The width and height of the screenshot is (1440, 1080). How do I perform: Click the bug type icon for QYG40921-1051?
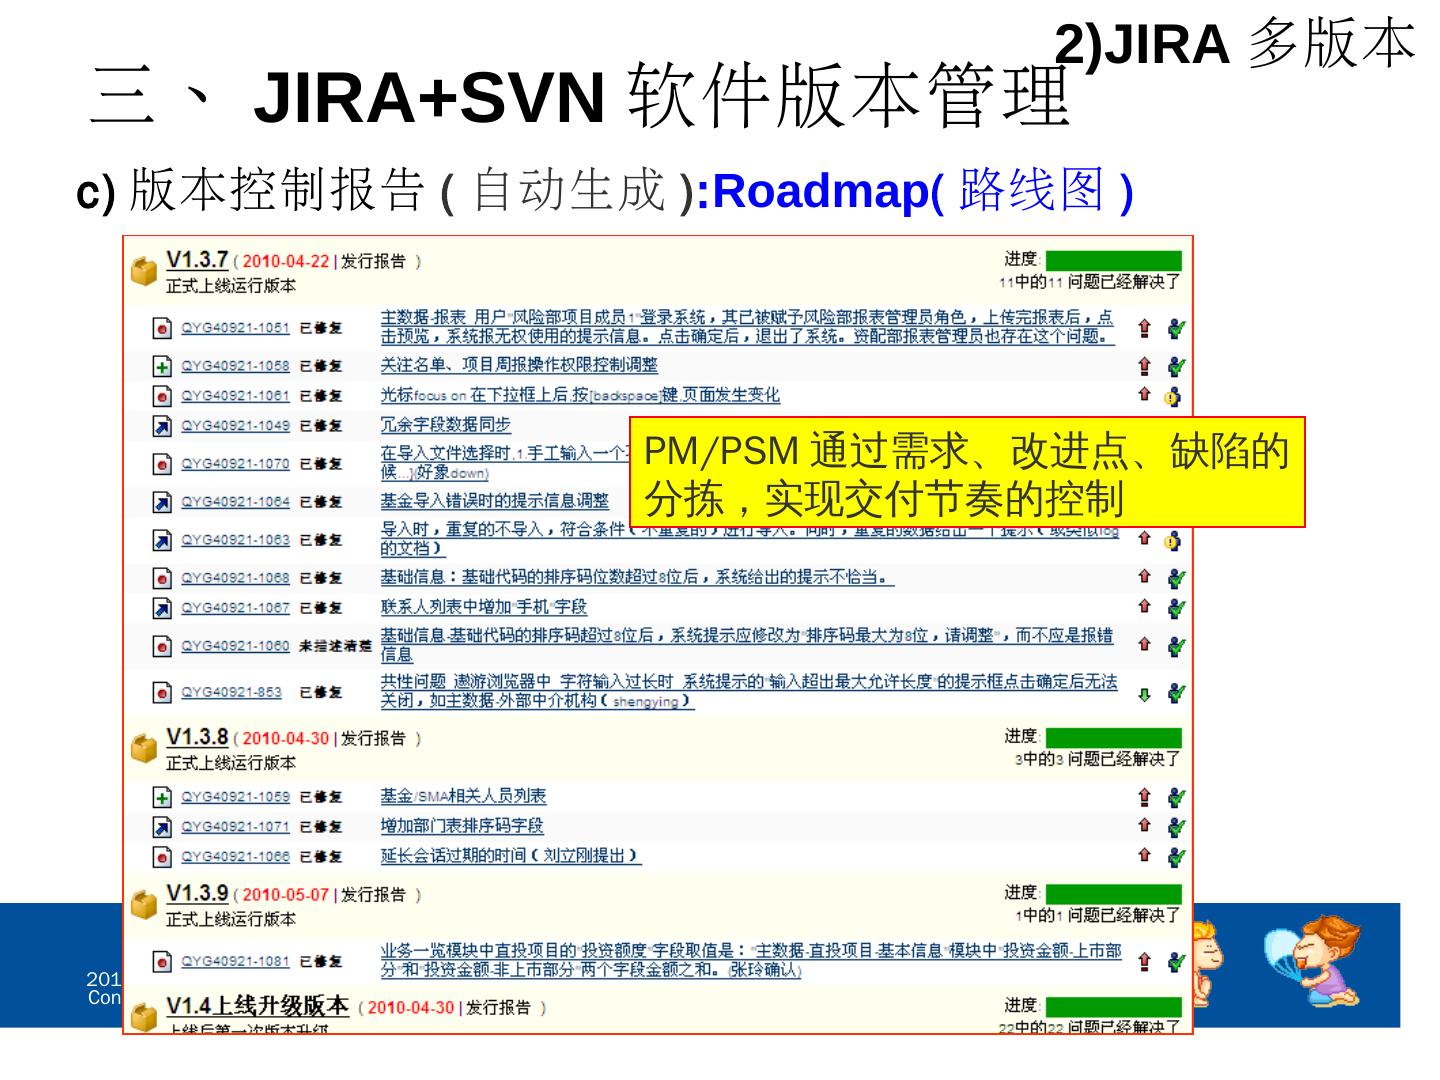162,328
